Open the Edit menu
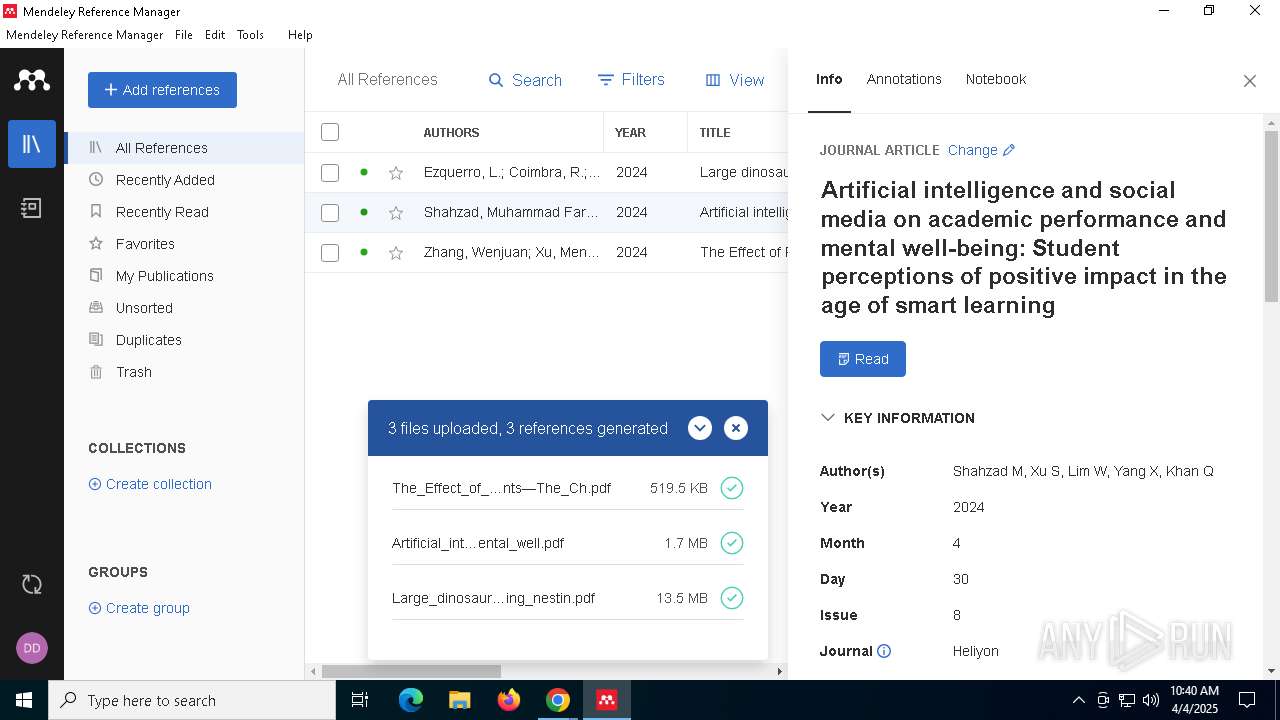 215,35
